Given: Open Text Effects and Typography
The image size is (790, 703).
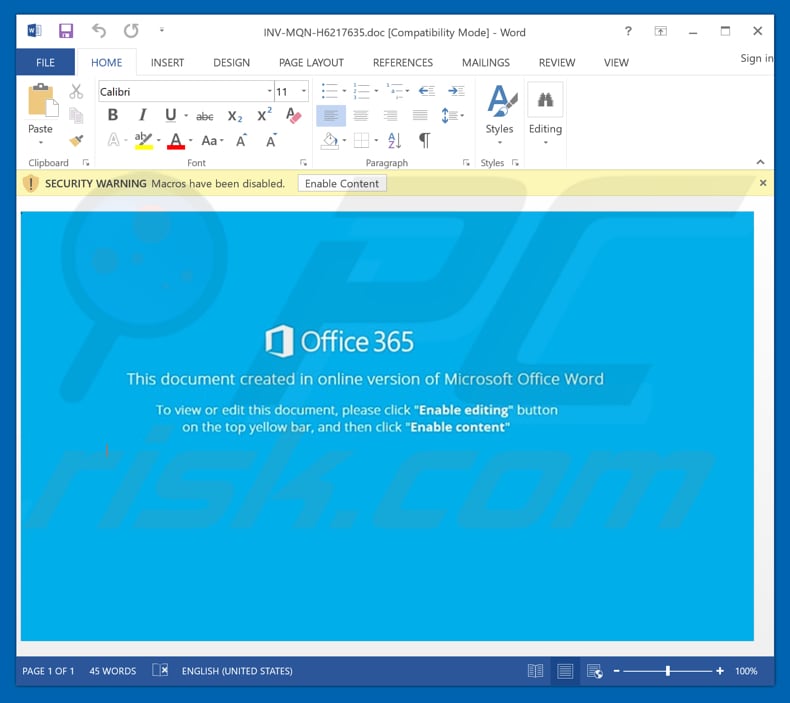Looking at the screenshot, I should pos(114,140).
